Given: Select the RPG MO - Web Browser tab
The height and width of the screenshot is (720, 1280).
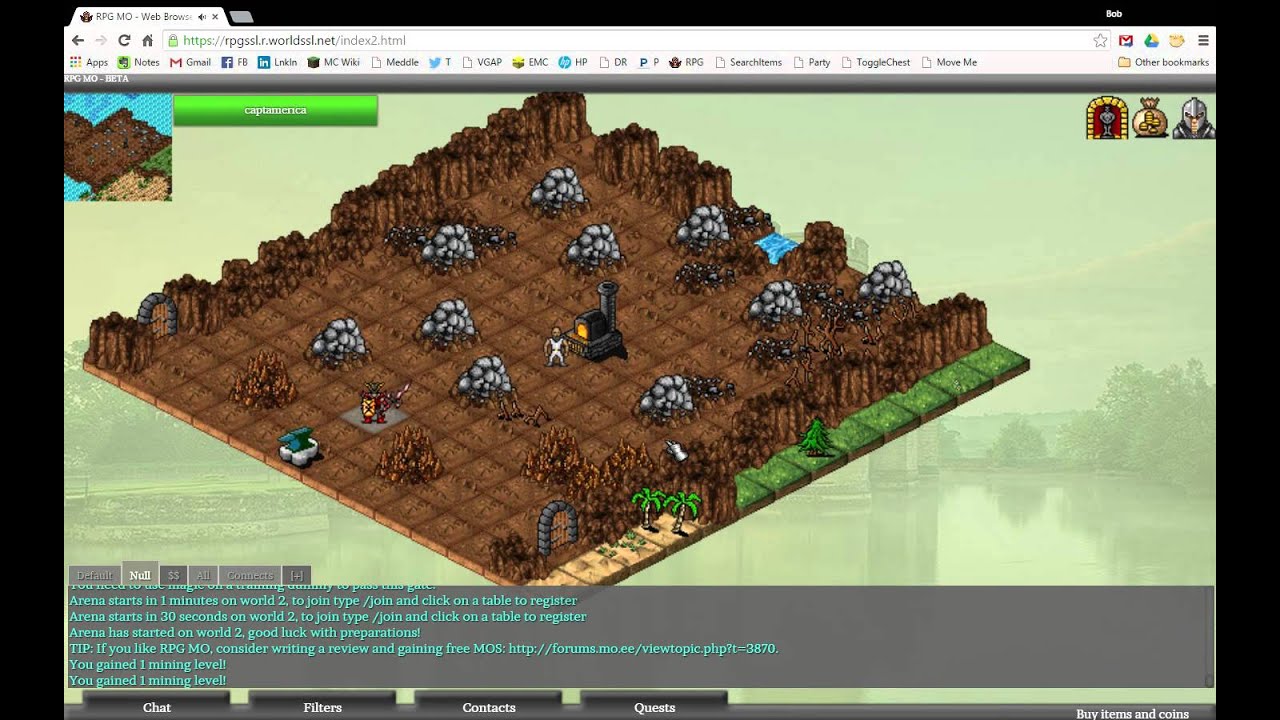Looking at the screenshot, I should pyautogui.click(x=150, y=17).
